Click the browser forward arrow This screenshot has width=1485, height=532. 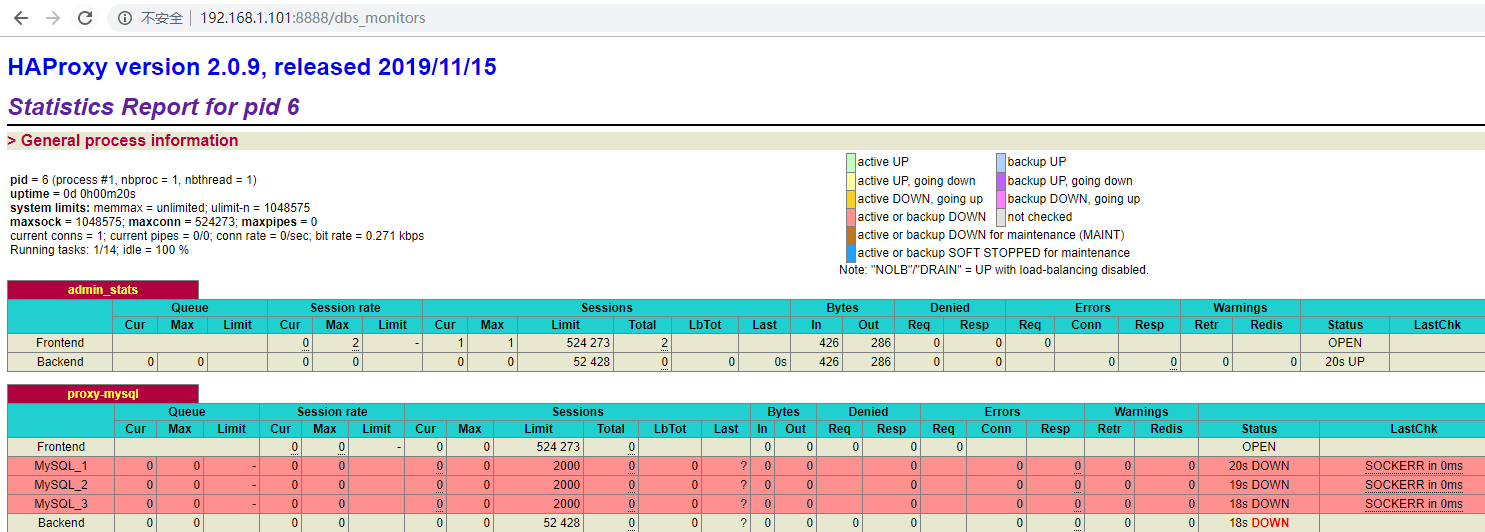pyautogui.click(x=53, y=18)
